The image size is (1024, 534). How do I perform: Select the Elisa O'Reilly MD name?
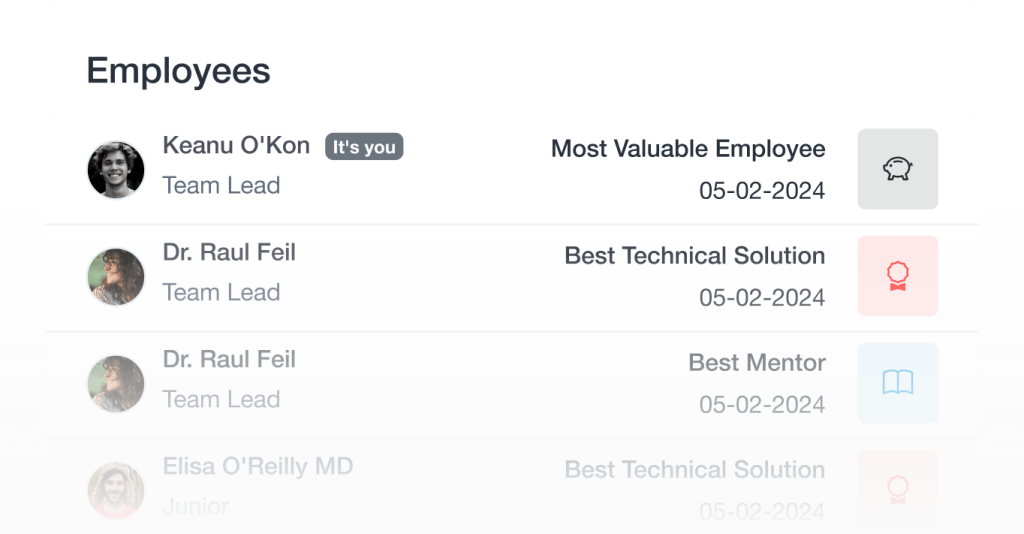[x=257, y=466]
